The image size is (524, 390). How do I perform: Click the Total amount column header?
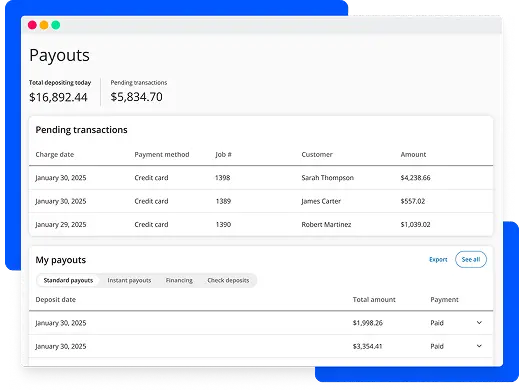[374, 299]
